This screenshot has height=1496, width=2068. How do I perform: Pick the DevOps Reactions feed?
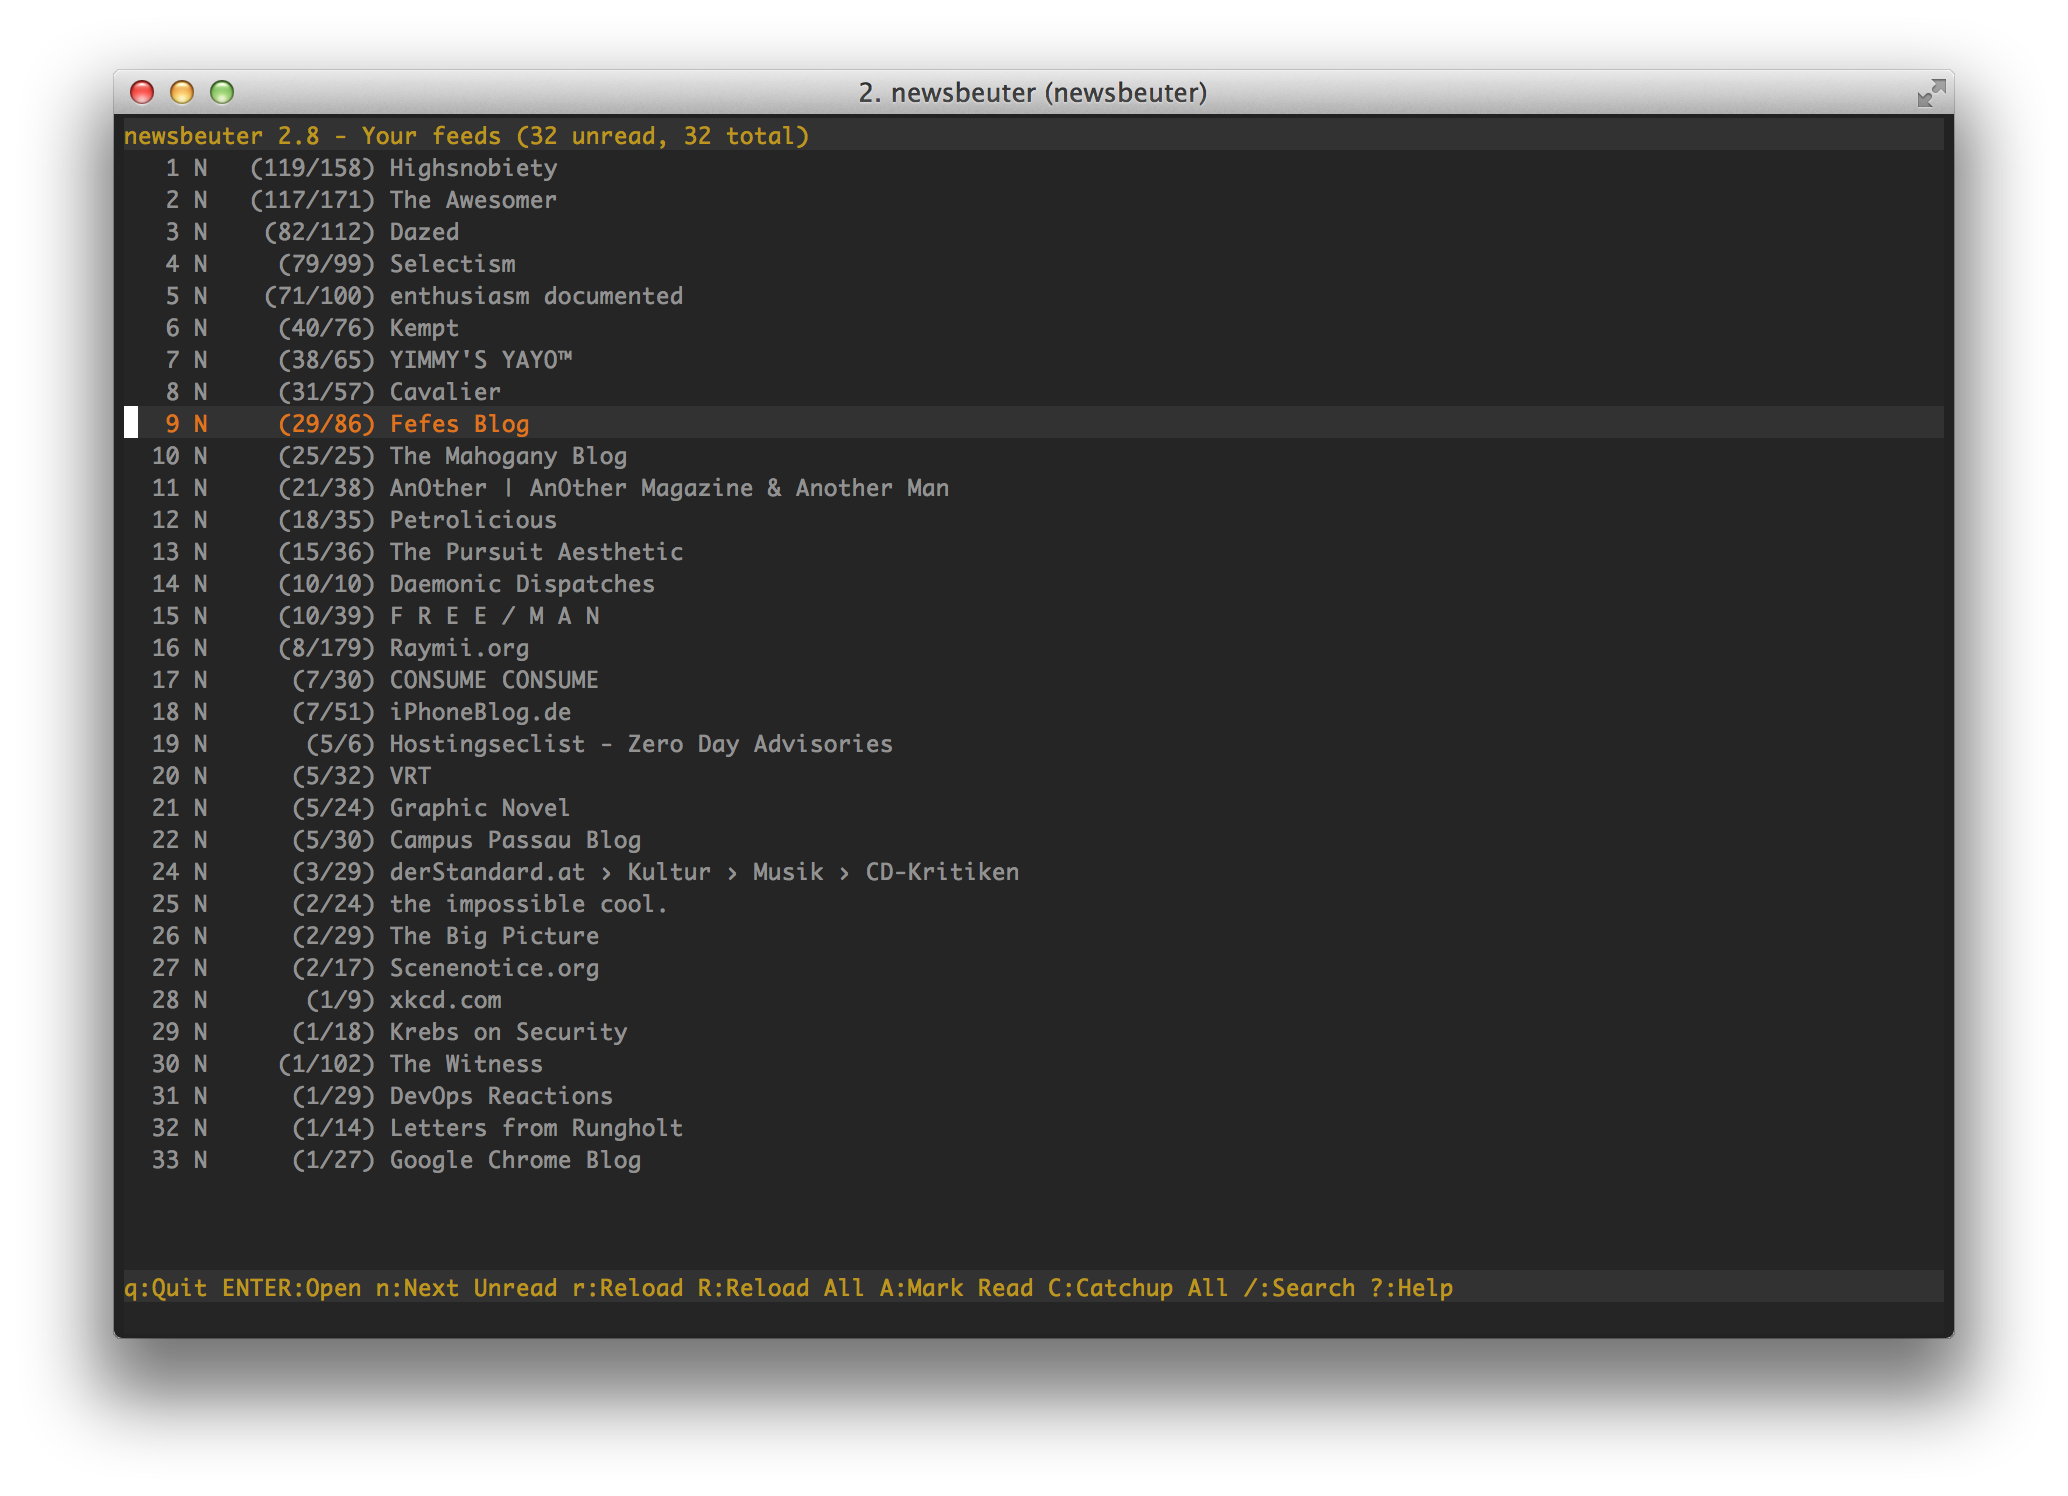point(500,1096)
